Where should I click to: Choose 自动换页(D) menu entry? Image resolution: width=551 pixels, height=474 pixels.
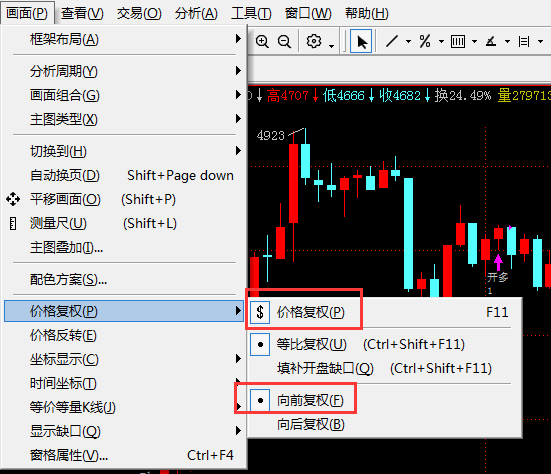click(124, 175)
